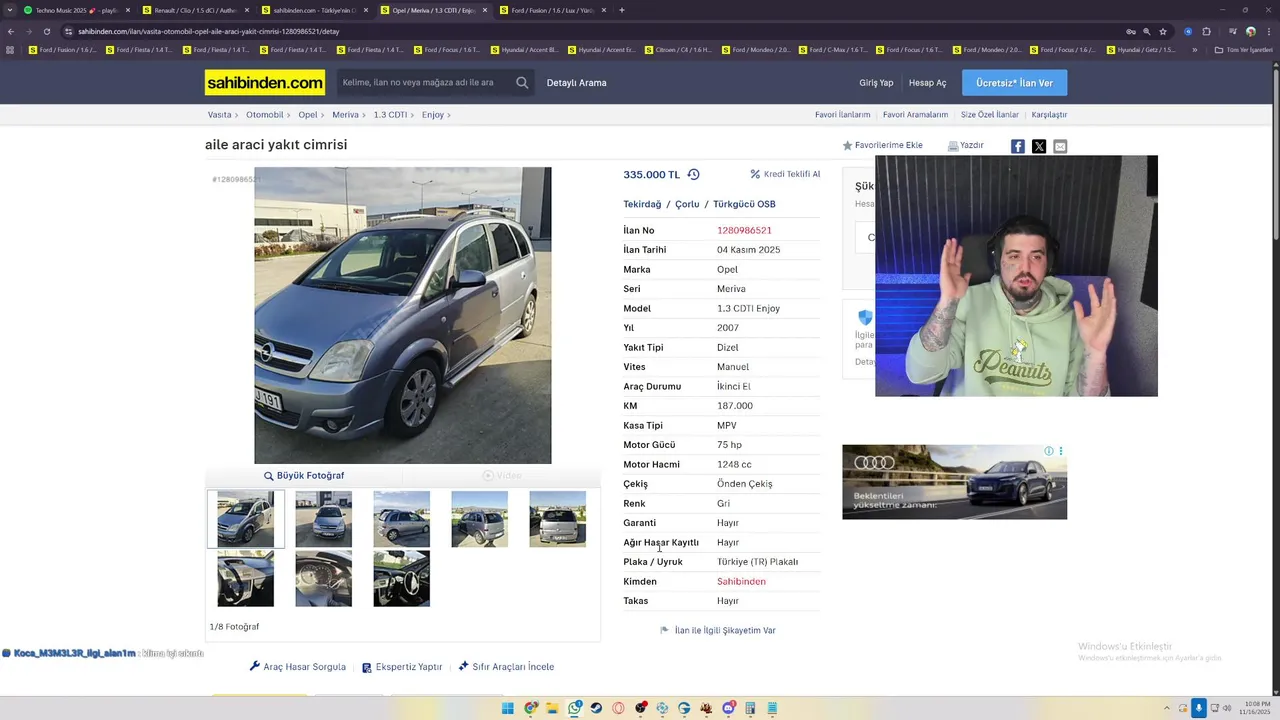Click the Audi advertisement banner
This screenshot has width=1280, height=720.
click(954, 482)
